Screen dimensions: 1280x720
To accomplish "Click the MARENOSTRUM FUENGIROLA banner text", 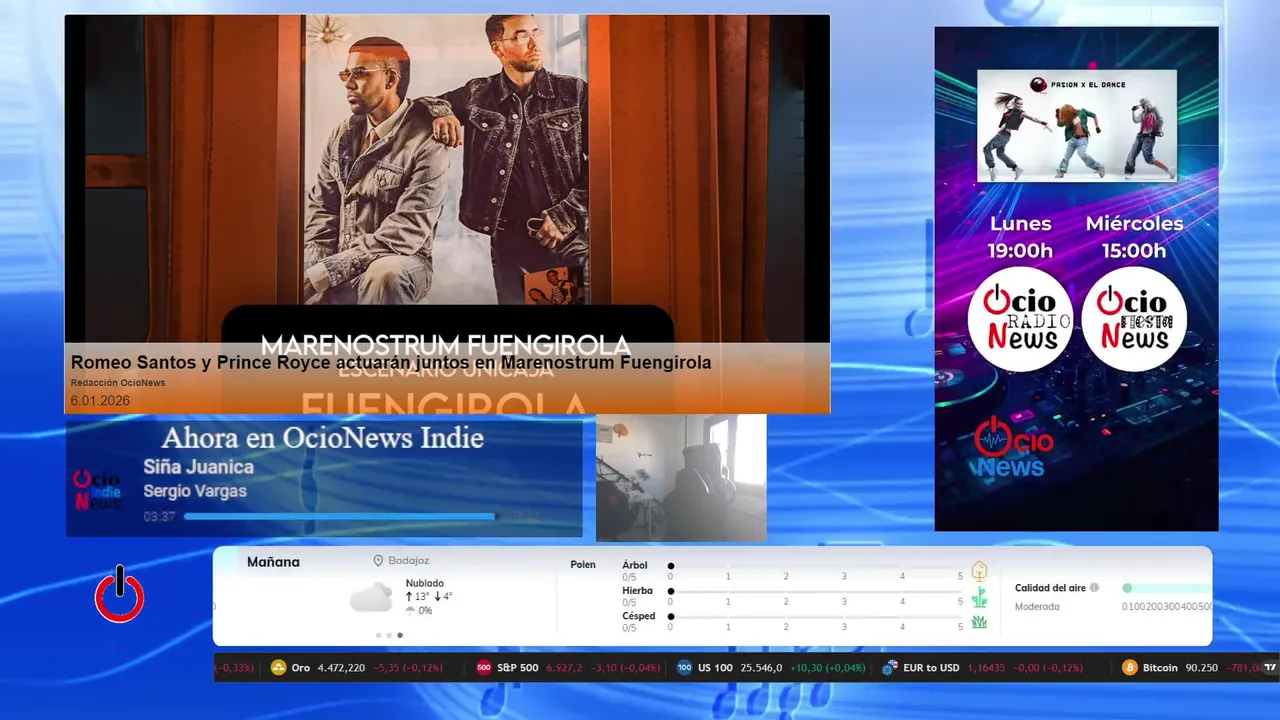I will point(445,345).
